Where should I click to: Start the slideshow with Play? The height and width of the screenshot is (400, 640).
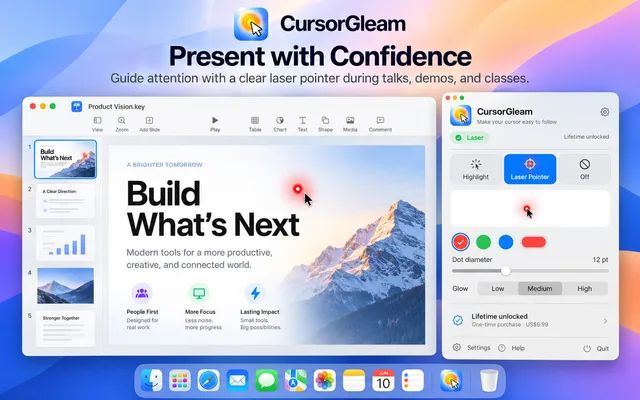[215, 124]
